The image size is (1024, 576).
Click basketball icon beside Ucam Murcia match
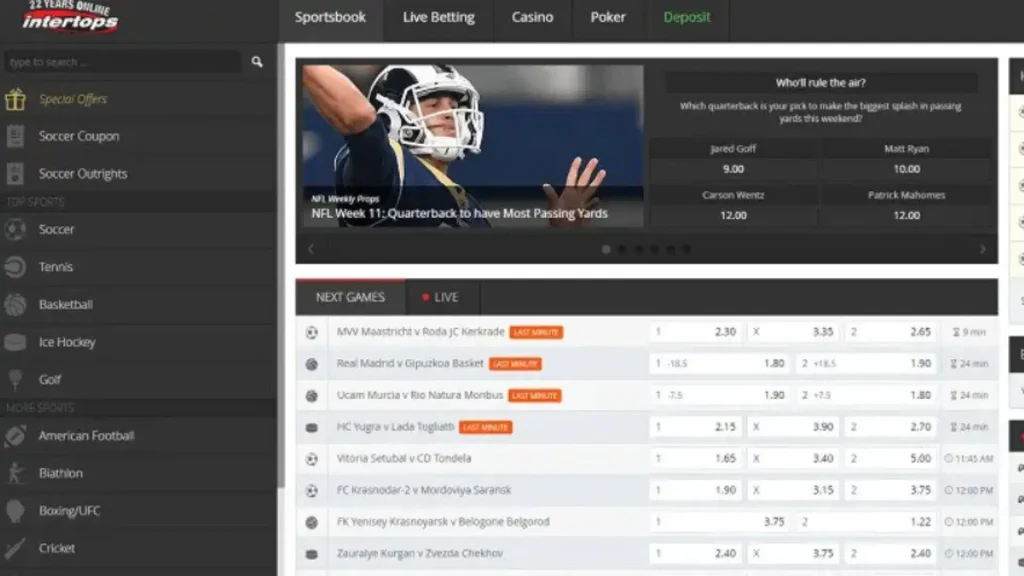click(x=312, y=396)
